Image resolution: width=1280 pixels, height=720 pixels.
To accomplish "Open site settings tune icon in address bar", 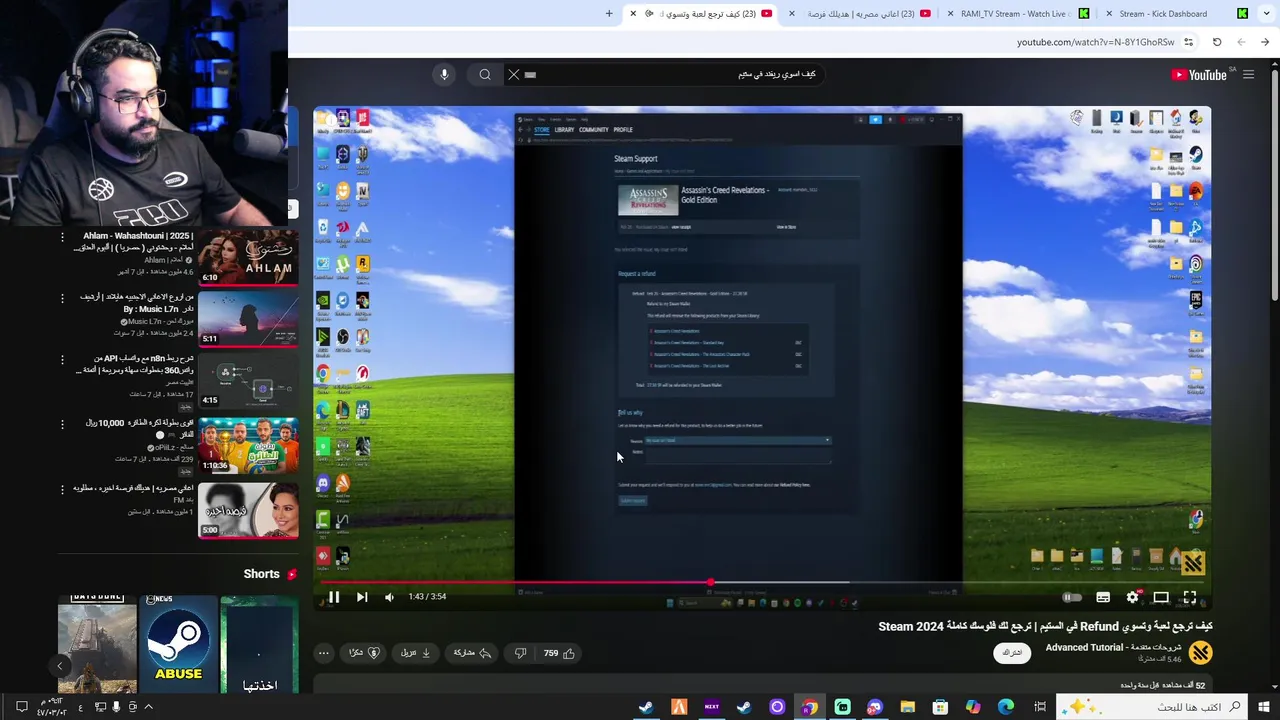I will [x=1188, y=42].
